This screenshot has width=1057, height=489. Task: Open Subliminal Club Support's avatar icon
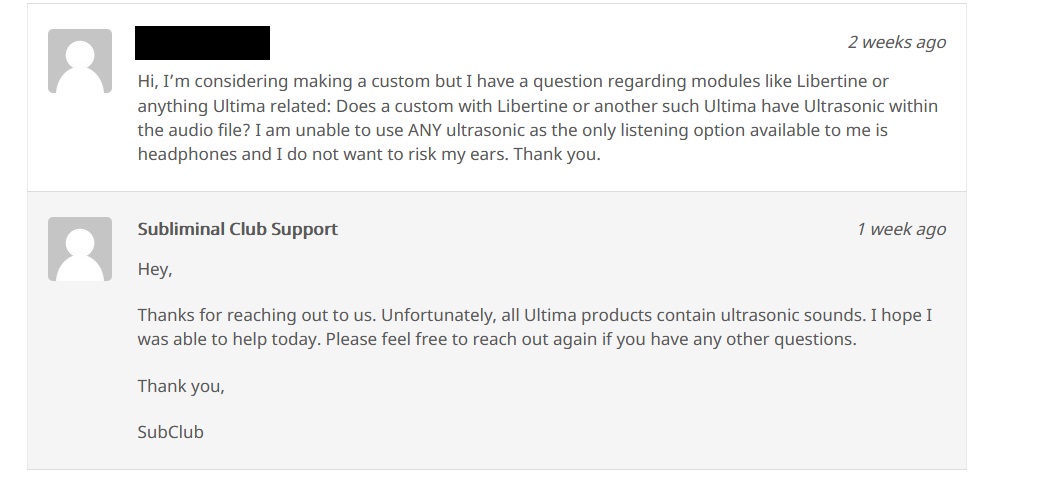(x=80, y=249)
